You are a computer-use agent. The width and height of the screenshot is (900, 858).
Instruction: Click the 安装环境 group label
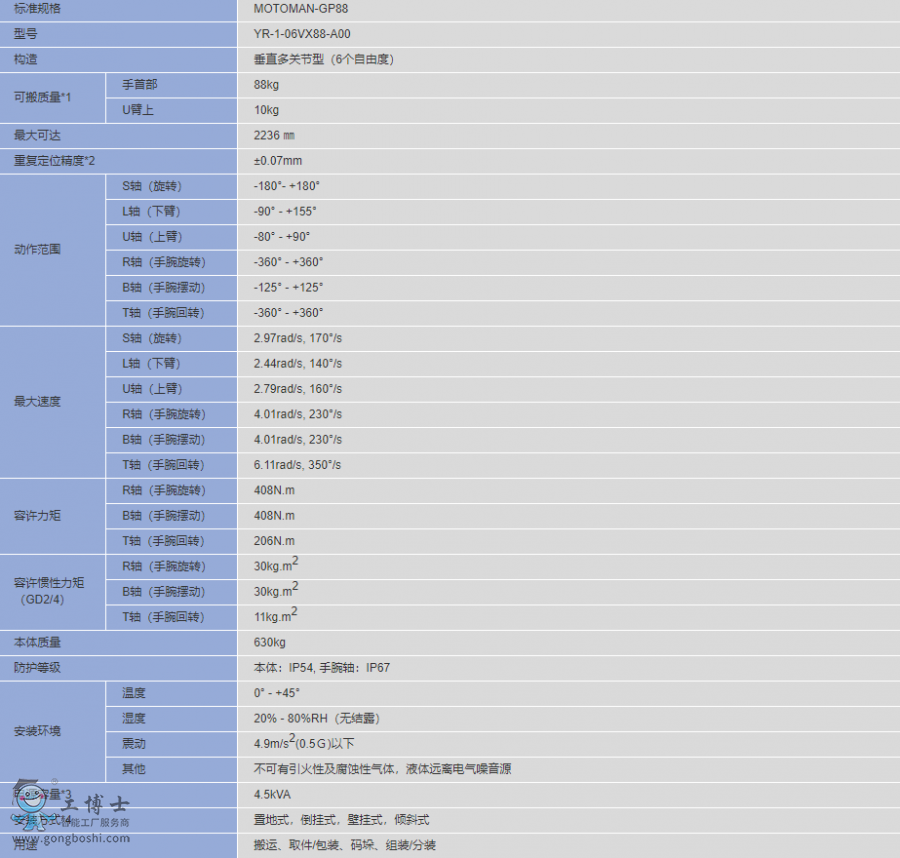[37, 731]
